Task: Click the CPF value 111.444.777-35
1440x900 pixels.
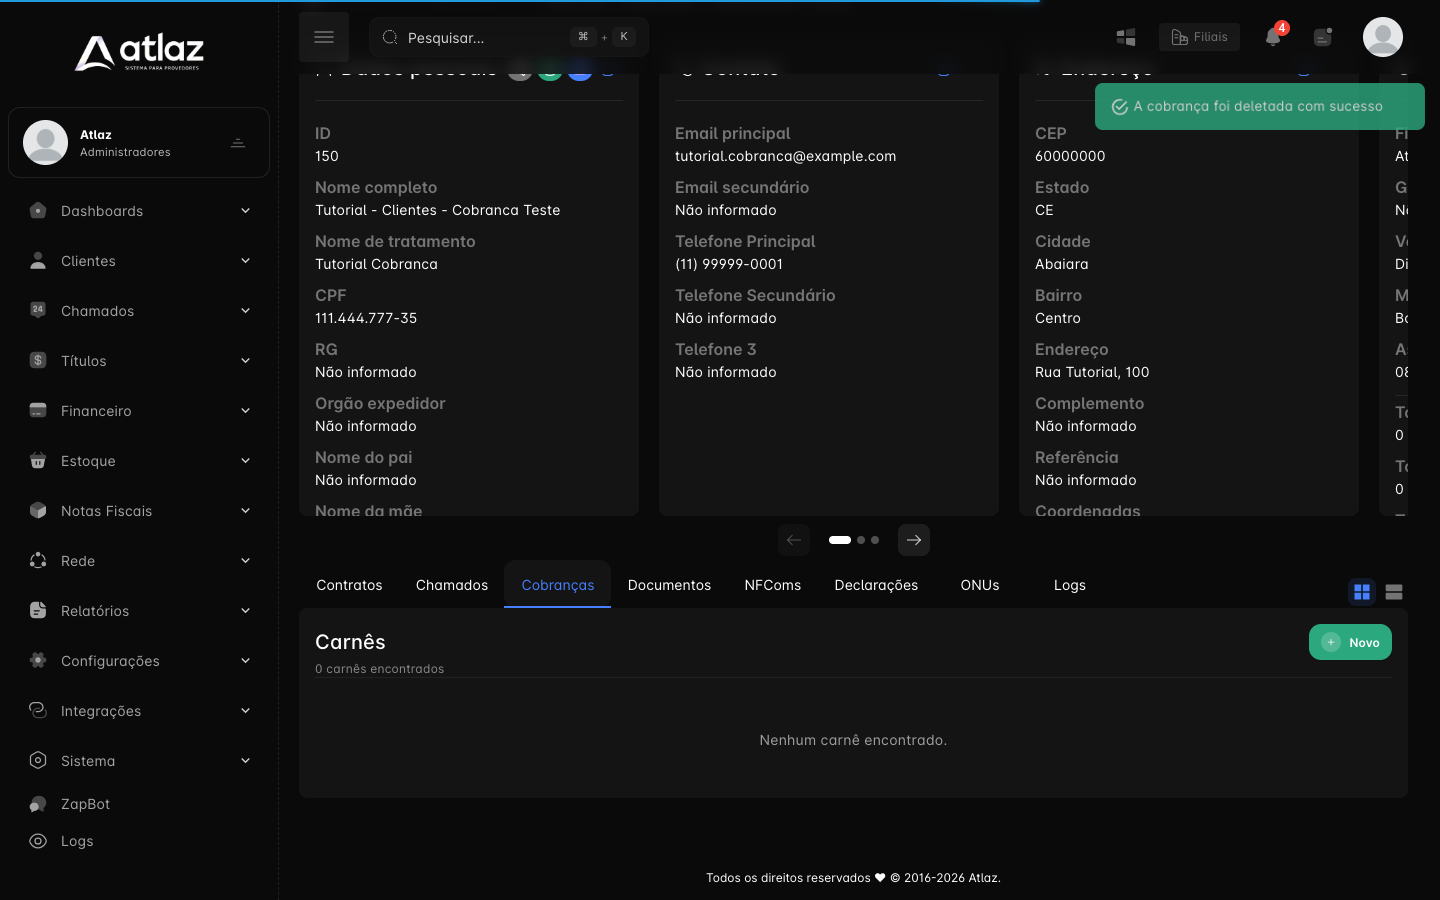Action: click(x=366, y=318)
